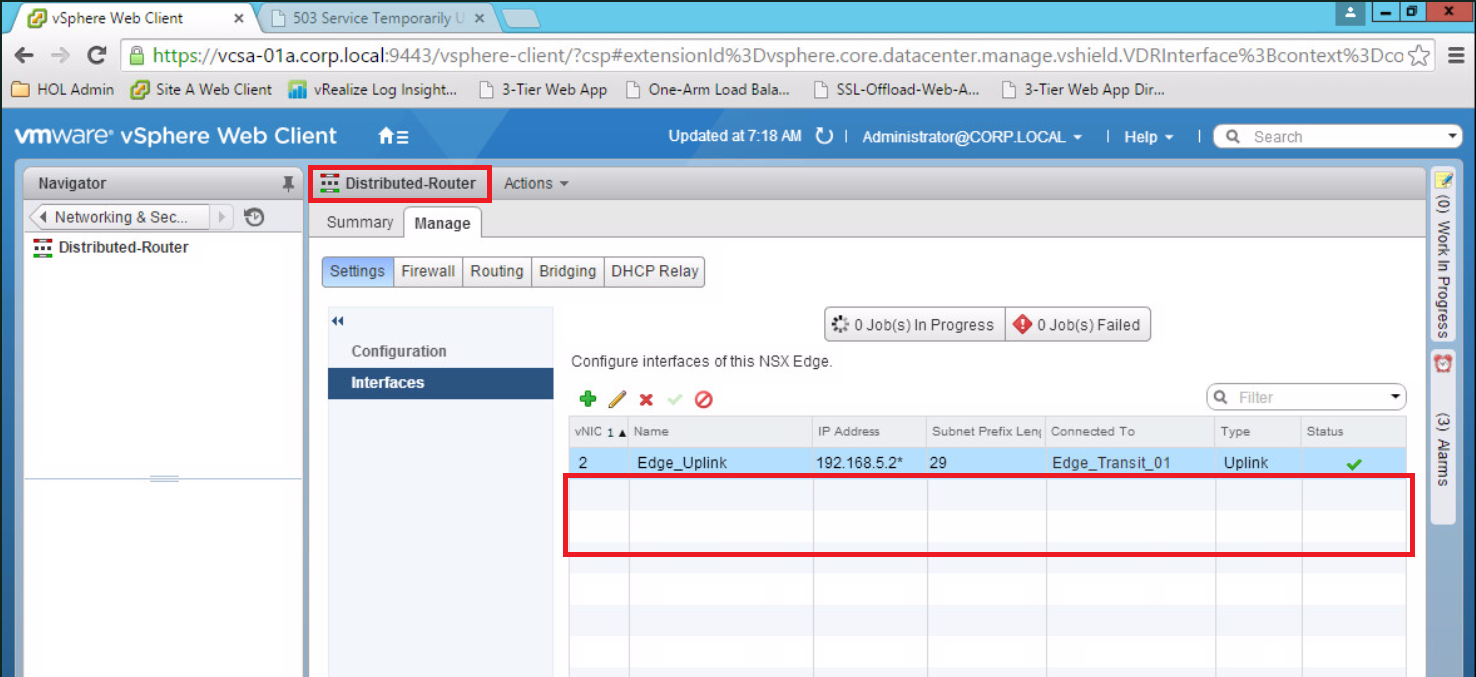
Task: Sort by vNIC column header
Action: coord(599,432)
